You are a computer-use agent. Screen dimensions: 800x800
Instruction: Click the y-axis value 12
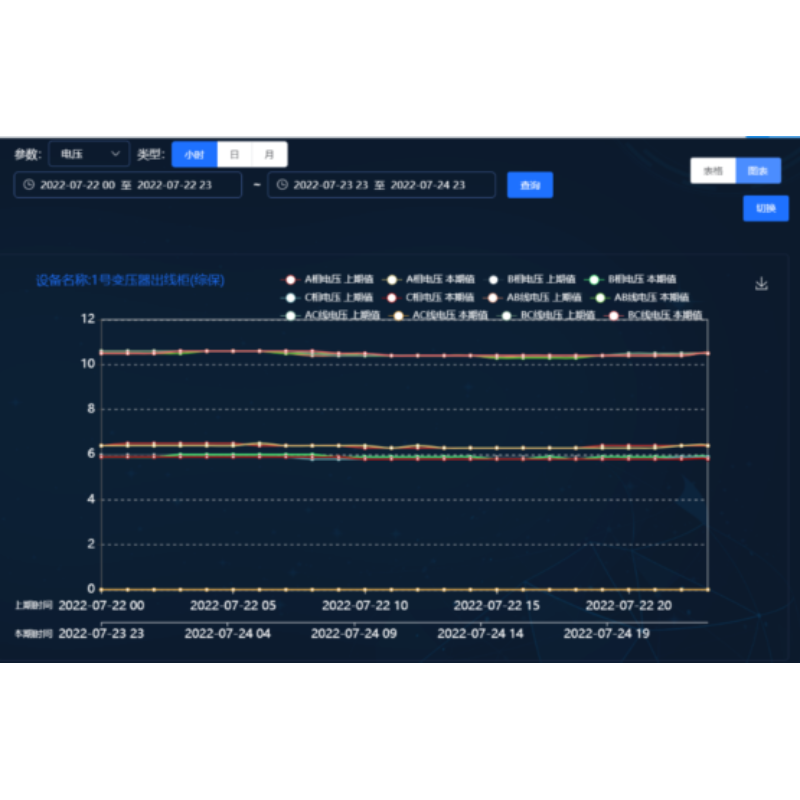(x=88, y=319)
